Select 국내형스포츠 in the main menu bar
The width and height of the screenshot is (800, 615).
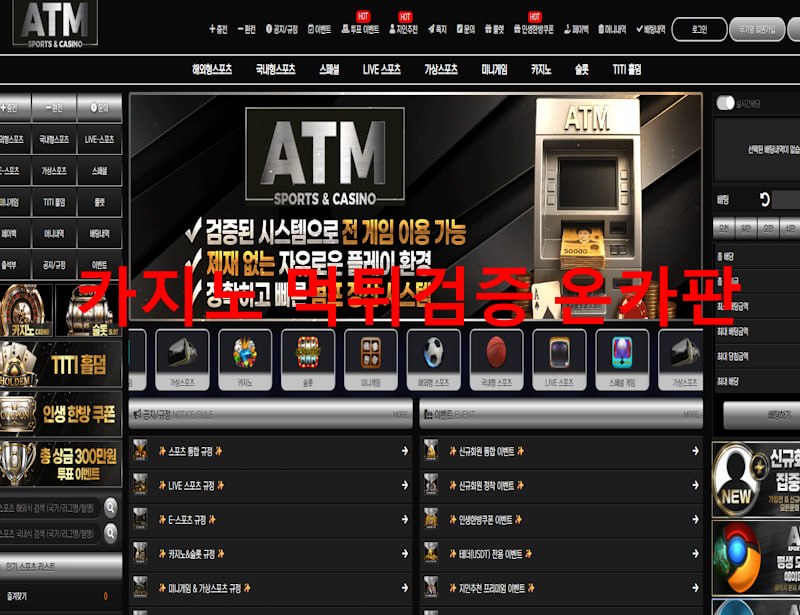276,69
